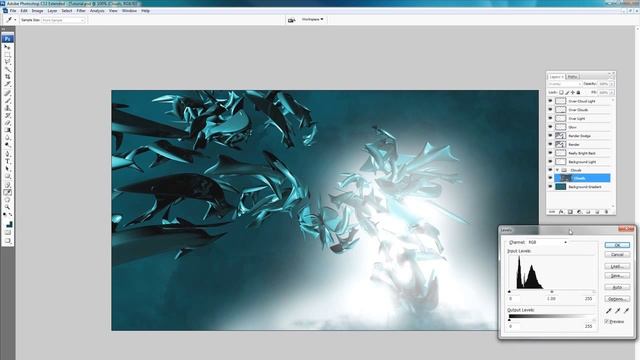Image resolution: width=640 pixels, height=360 pixels.
Task: Pick the black point eyedropper in Levels
Action: point(609,311)
